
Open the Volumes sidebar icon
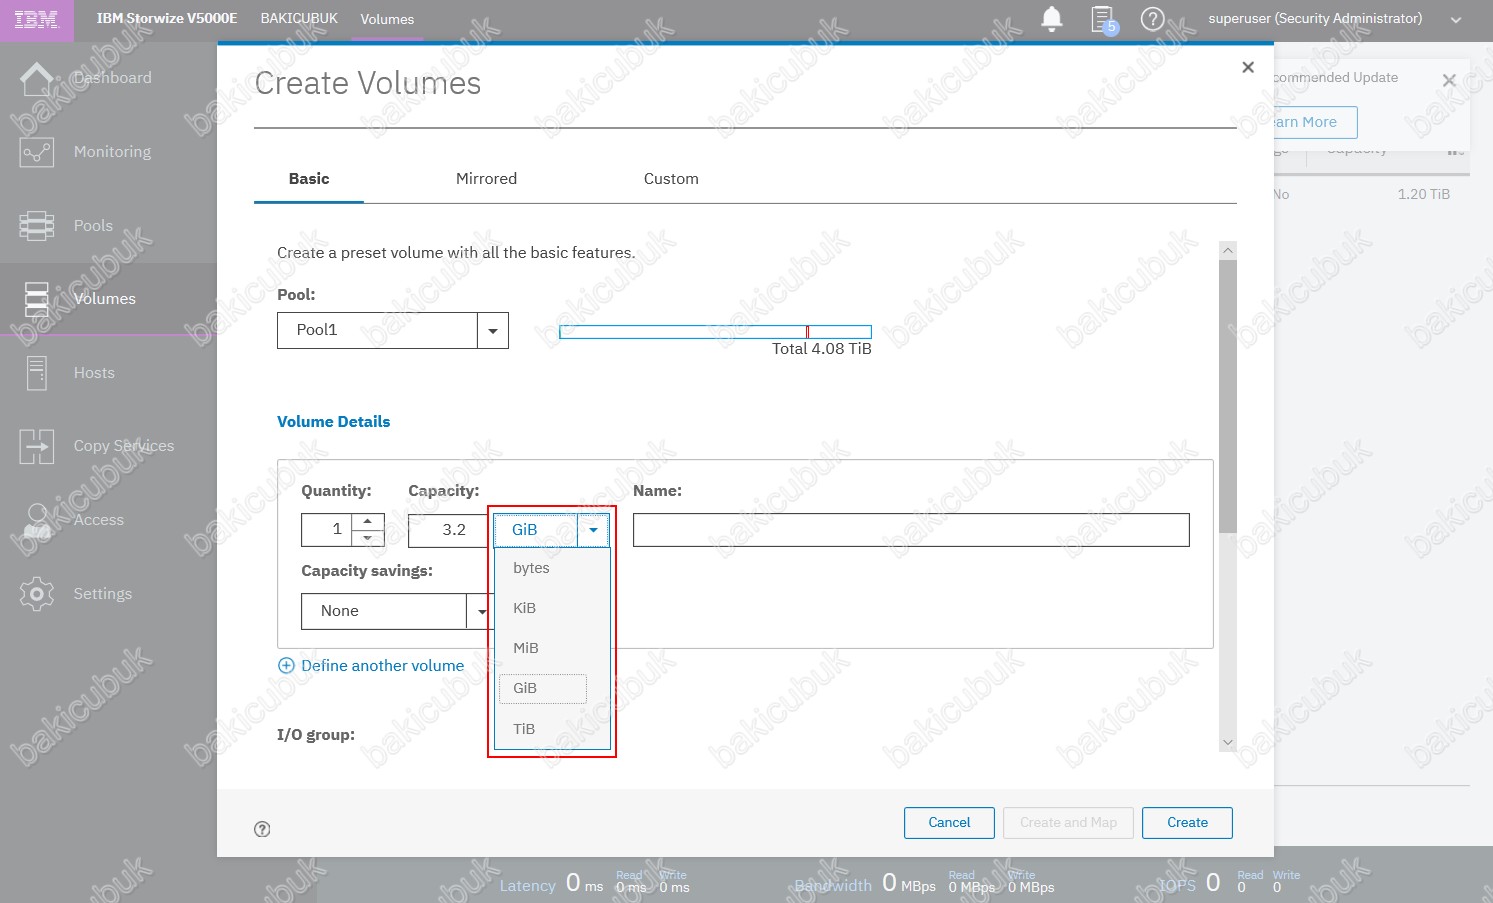(36, 299)
